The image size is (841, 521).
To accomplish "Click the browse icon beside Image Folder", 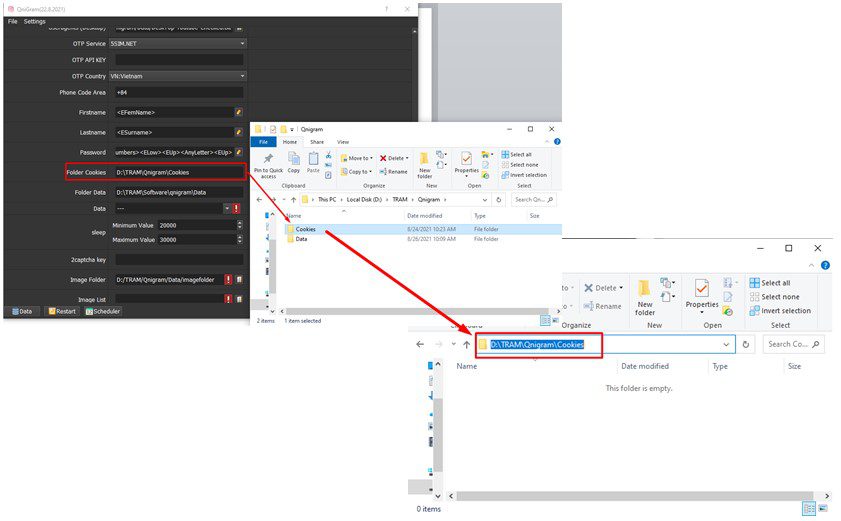I will click(239, 280).
